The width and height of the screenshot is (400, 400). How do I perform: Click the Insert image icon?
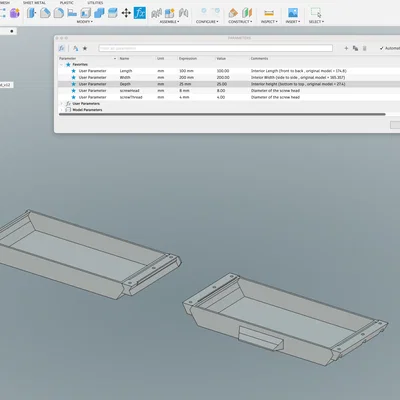point(293,13)
